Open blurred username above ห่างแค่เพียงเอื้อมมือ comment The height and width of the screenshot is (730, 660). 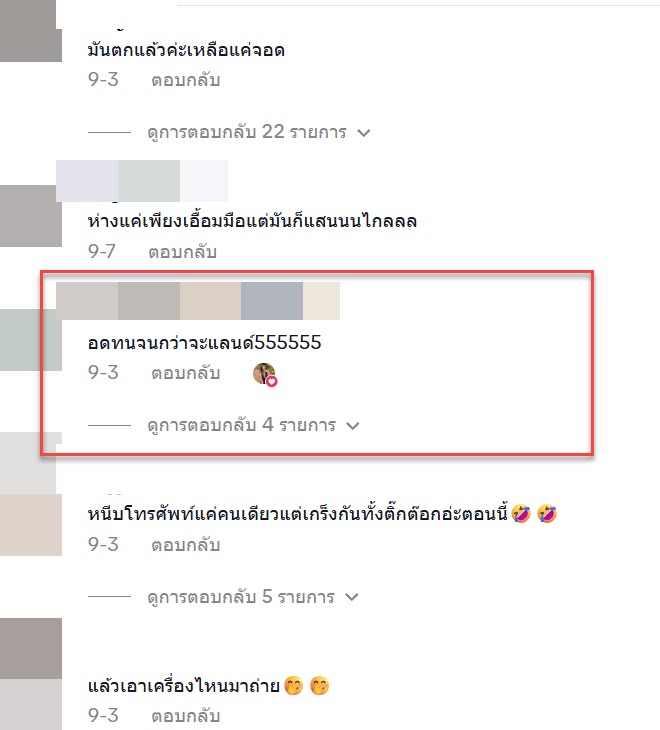[142, 181]
